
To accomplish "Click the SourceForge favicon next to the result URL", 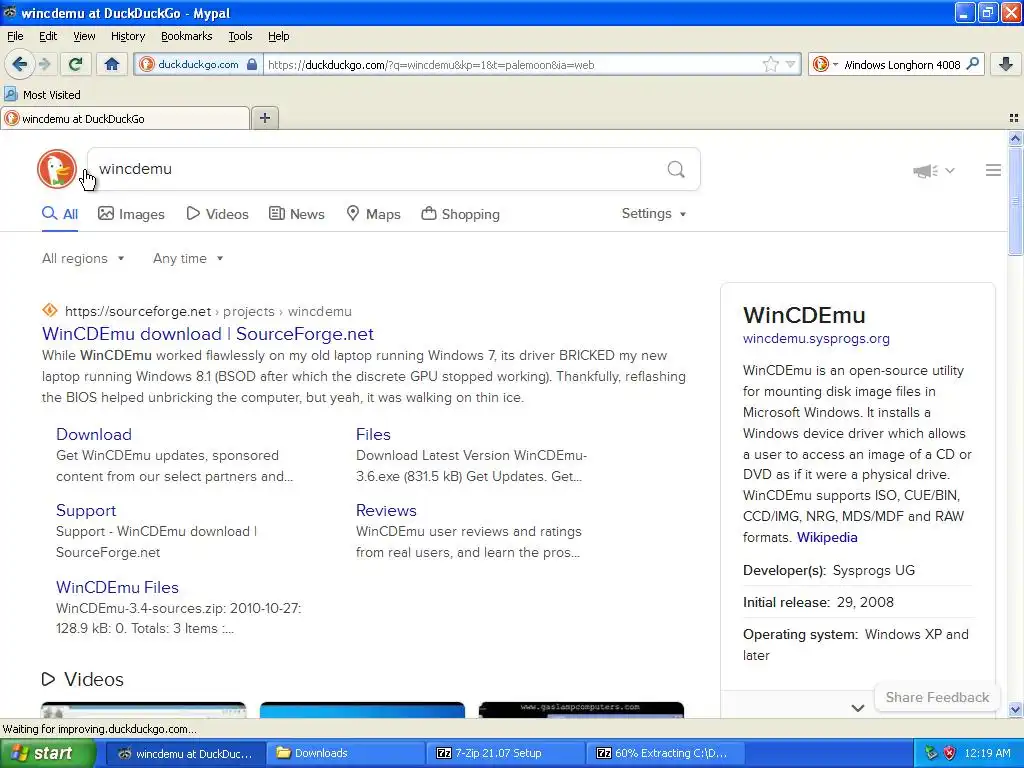I will [50, 310].
